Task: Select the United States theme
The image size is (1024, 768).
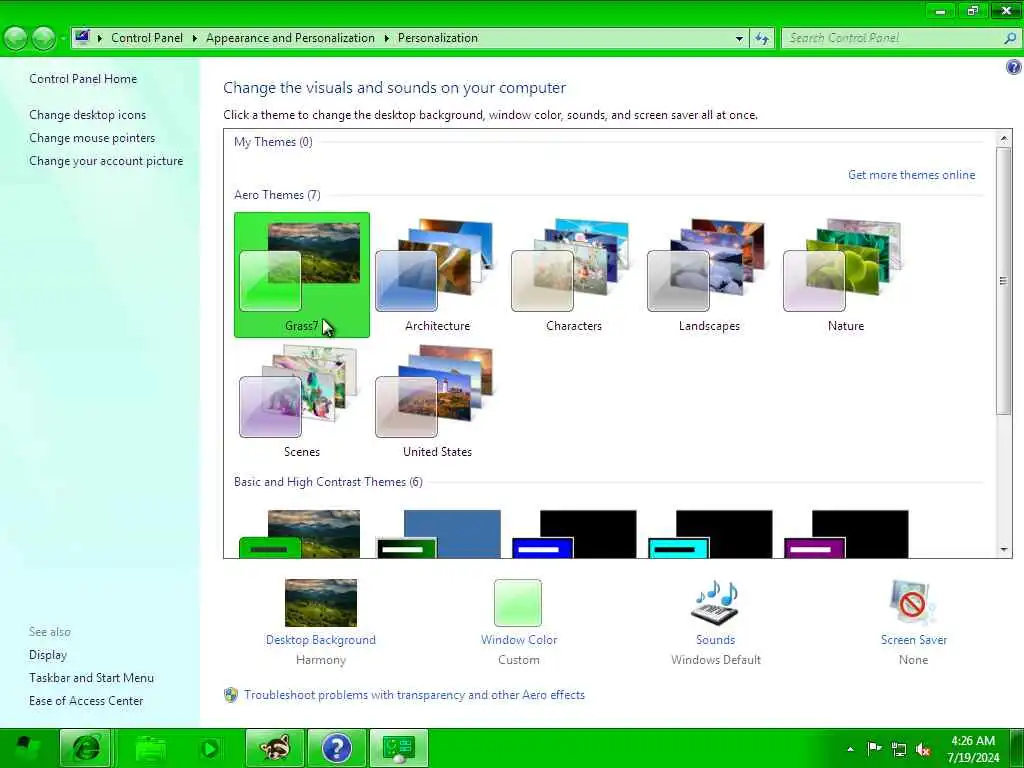Action: [438, 401]
